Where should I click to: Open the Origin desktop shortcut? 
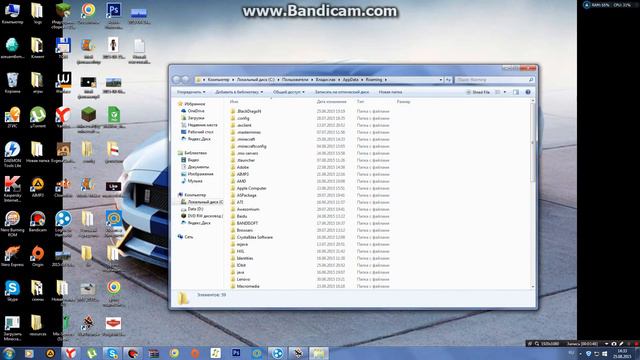click(38, 256)
